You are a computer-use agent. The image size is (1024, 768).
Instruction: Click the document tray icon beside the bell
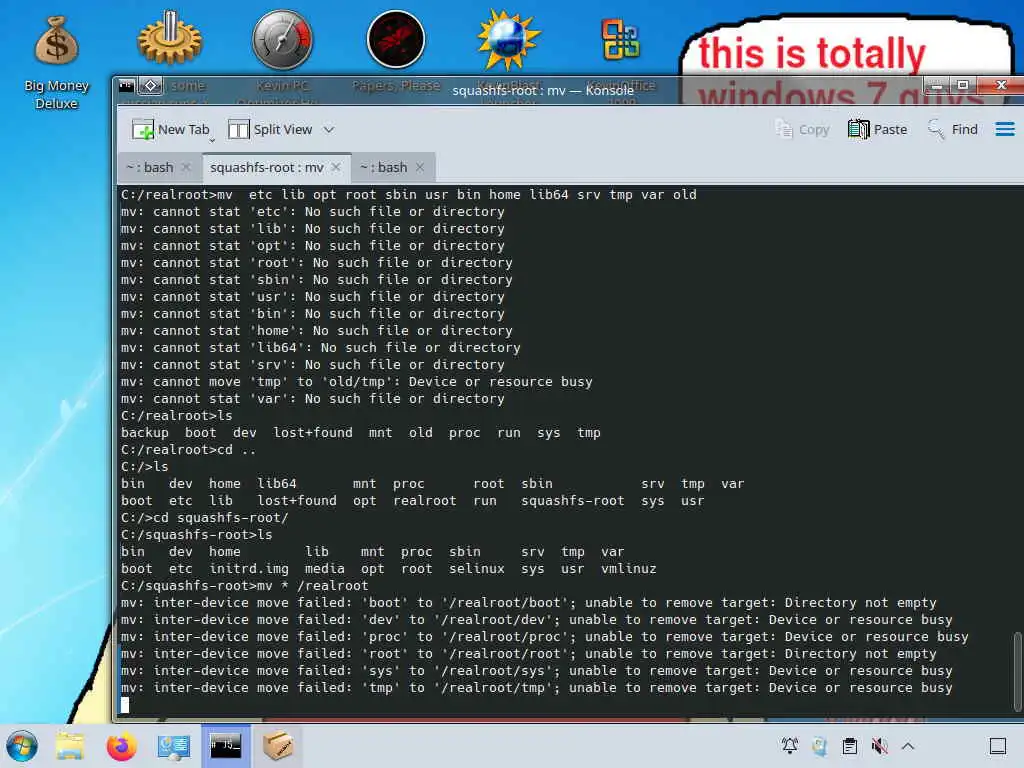820,746
